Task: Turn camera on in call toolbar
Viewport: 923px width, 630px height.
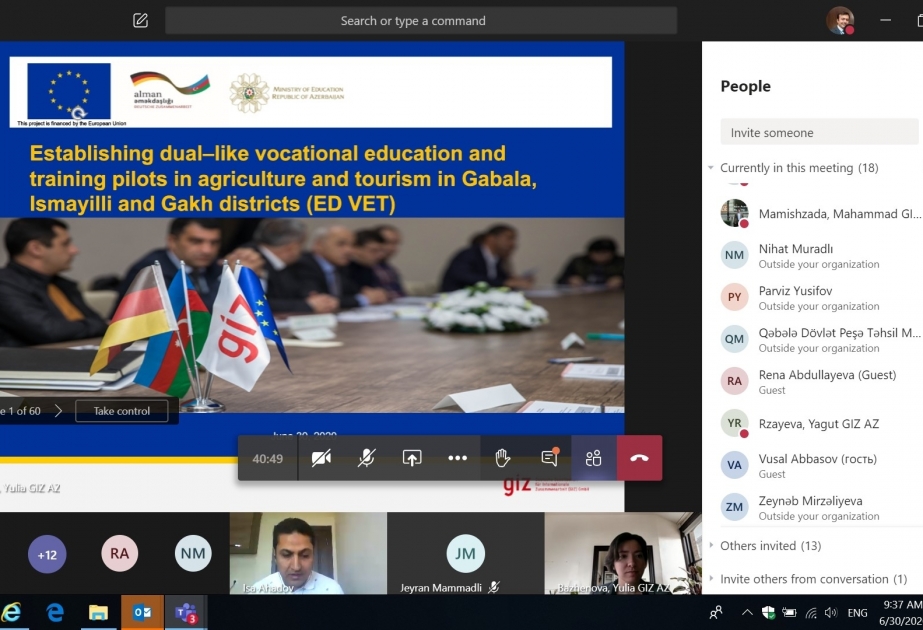Action: coord(321,458)
